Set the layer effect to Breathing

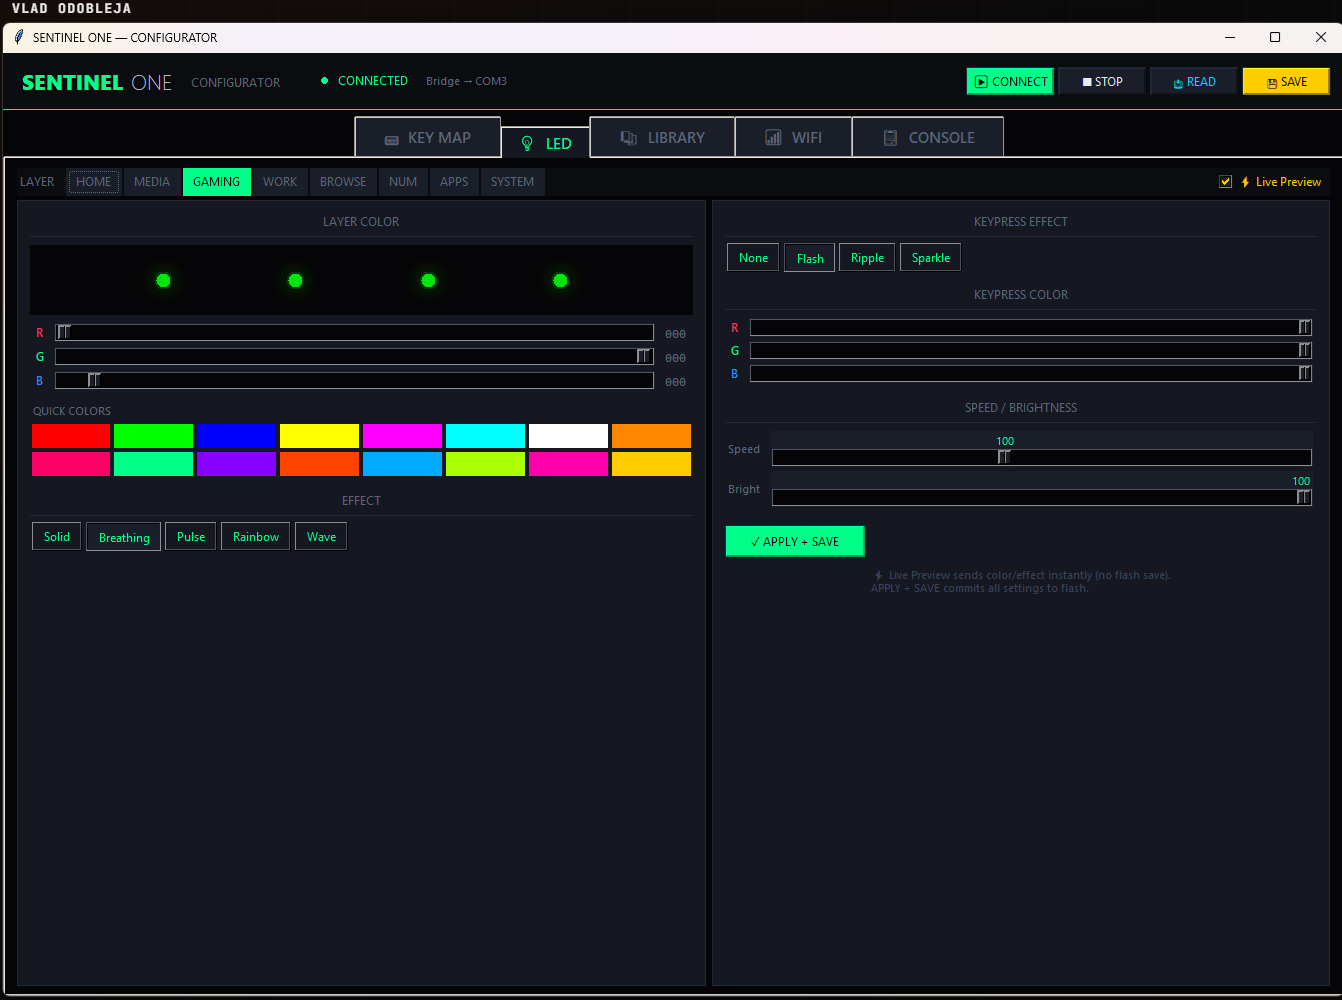(x=124, y=537)
